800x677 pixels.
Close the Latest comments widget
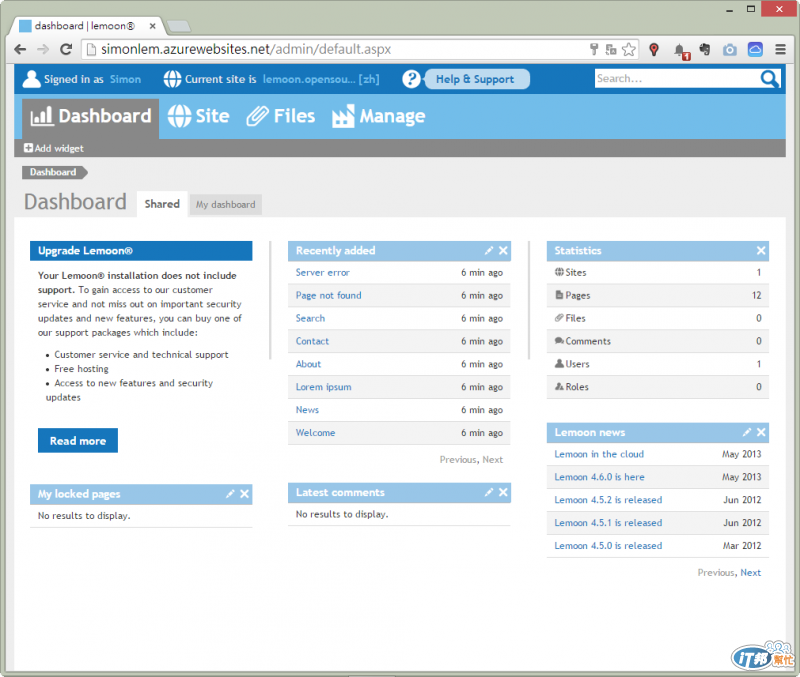[x=503, y=492]
